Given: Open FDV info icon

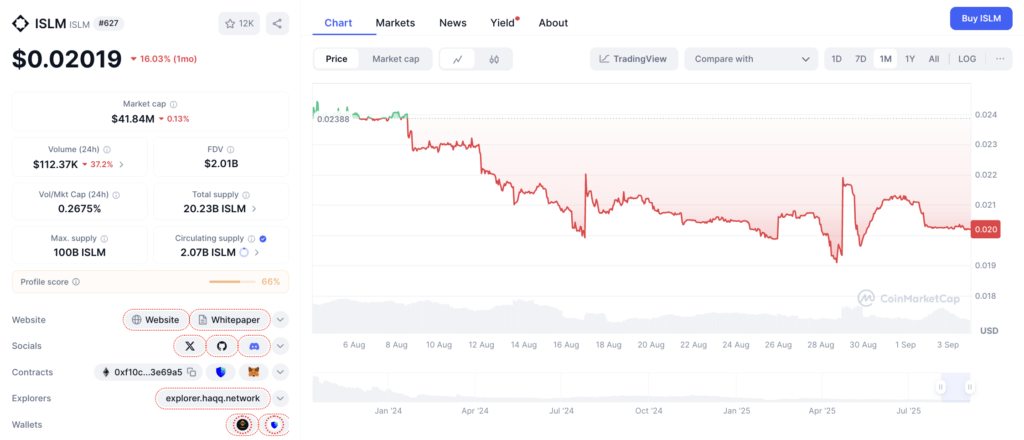Looking at the screenshot, I should [x=231, y=149].
